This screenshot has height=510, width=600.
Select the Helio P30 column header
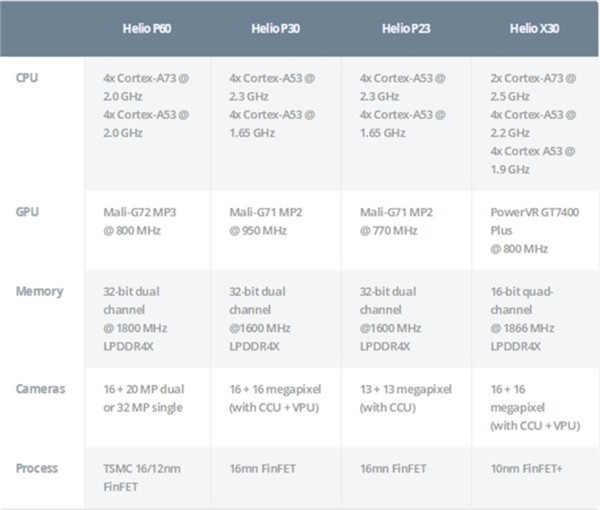pyautogui.click(x=277, y=29)
